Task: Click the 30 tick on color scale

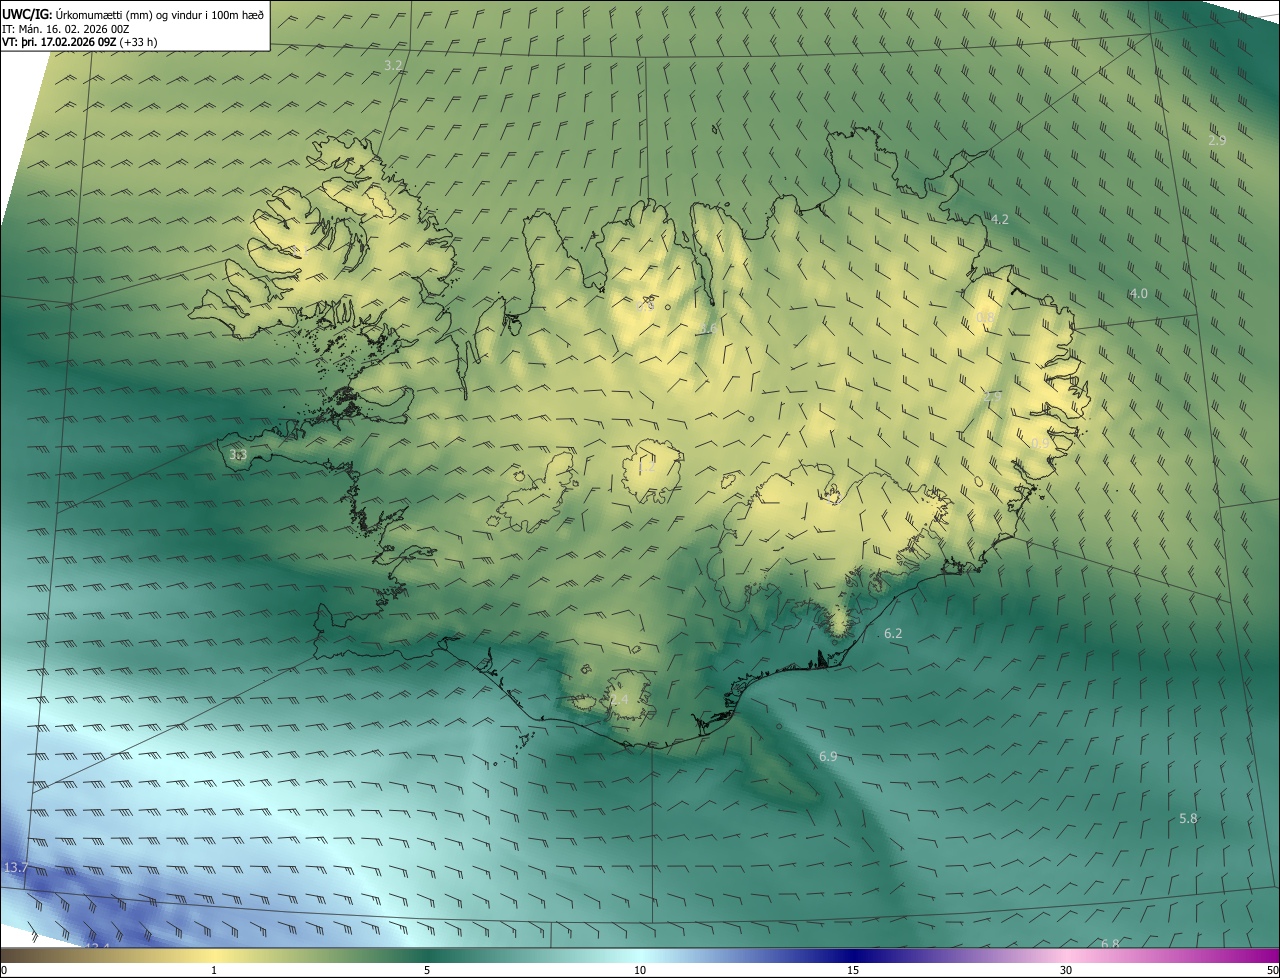Action: pyautogui.click(x=1066, y=970)
